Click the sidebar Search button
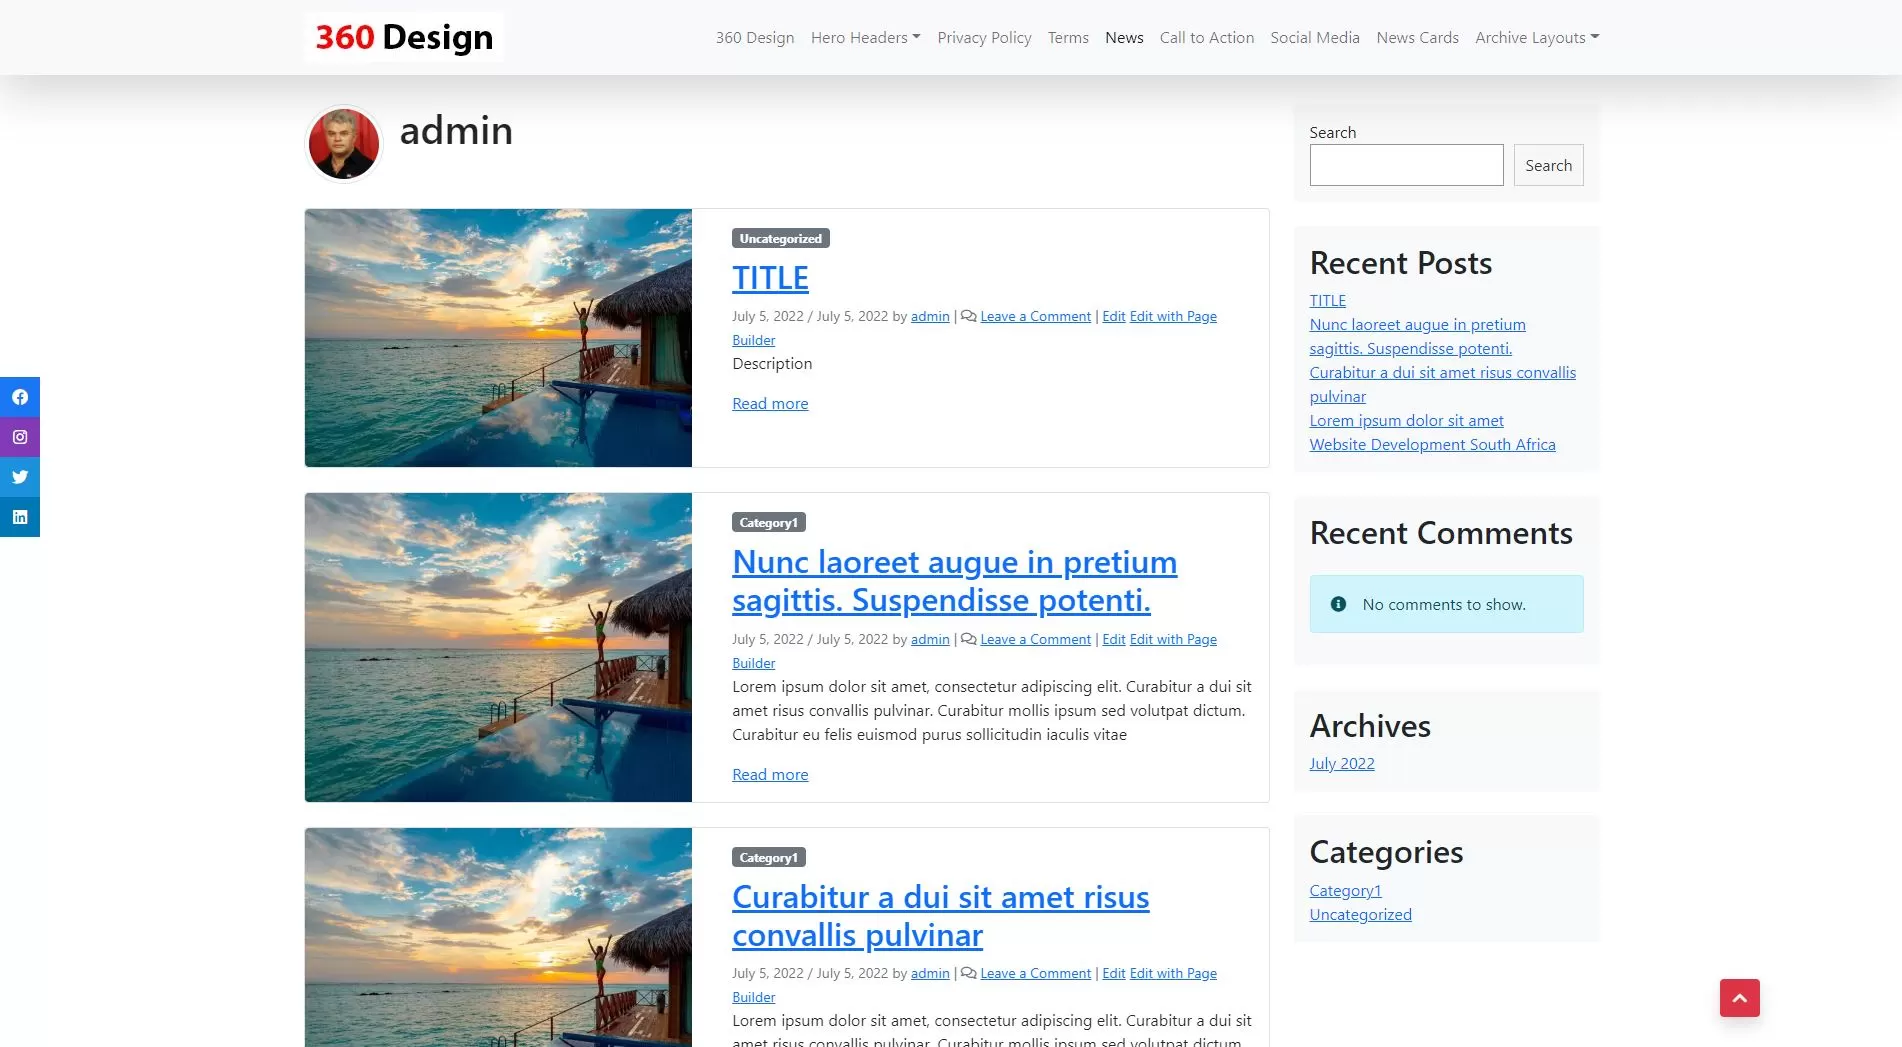The width and height of the screenshot is (1902, 1047). pos(1548,165)
